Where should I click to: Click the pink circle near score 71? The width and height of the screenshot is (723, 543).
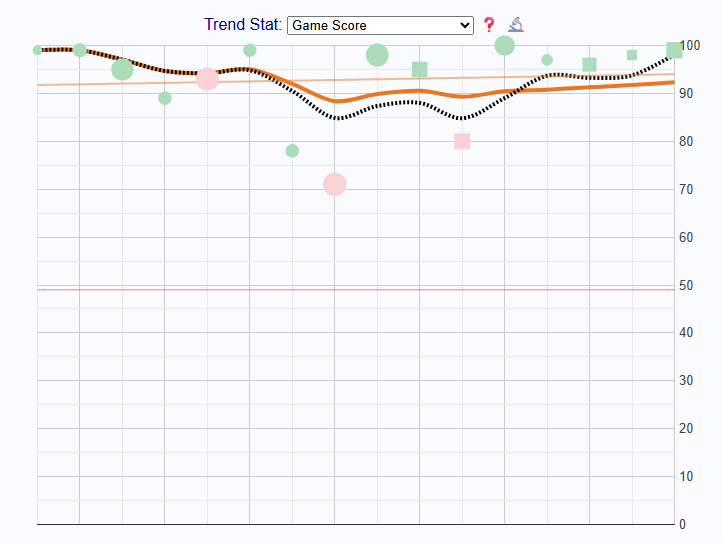[335, 184]
